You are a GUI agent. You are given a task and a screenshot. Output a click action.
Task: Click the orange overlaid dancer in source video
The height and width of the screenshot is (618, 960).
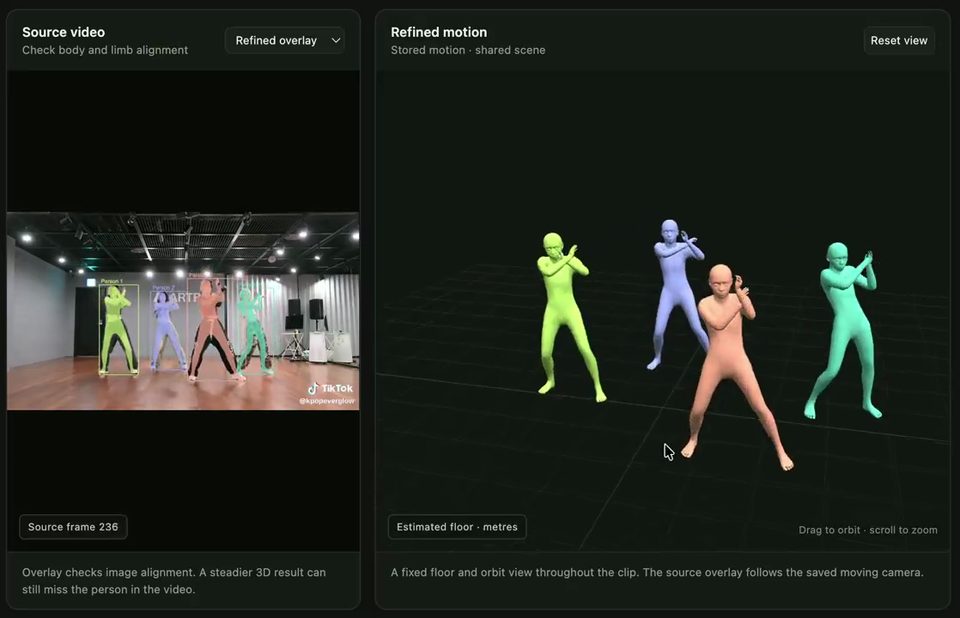[211, 331]
